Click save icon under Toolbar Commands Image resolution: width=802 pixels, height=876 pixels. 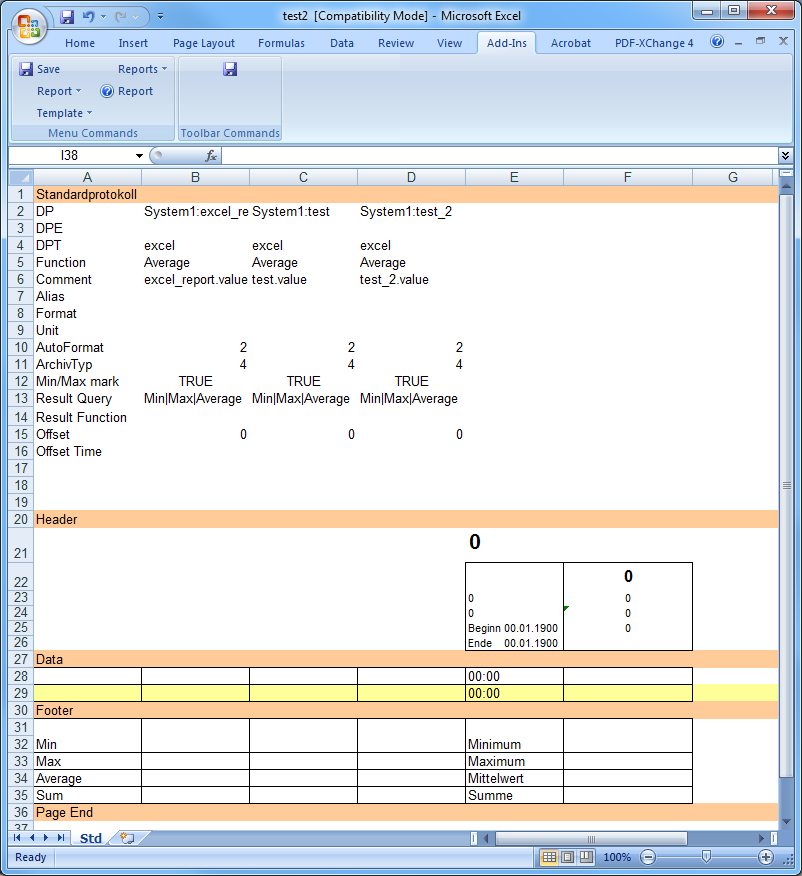[230, 69]
